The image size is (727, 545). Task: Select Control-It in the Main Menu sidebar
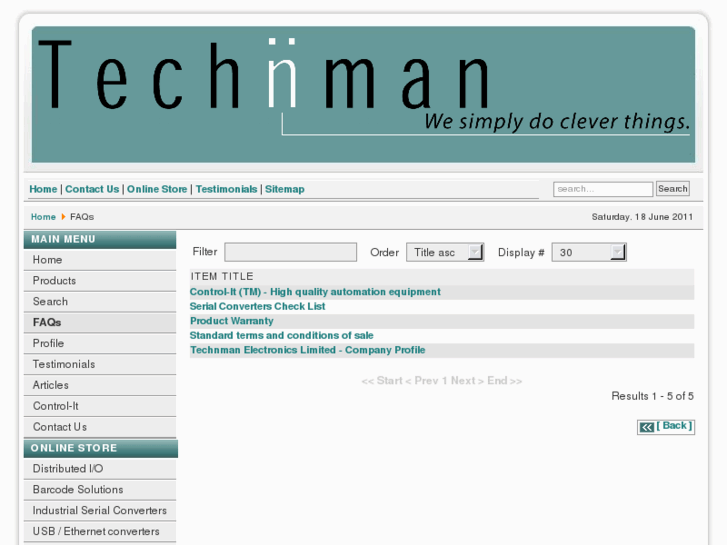pyautogui.click(x=100, y=406)
